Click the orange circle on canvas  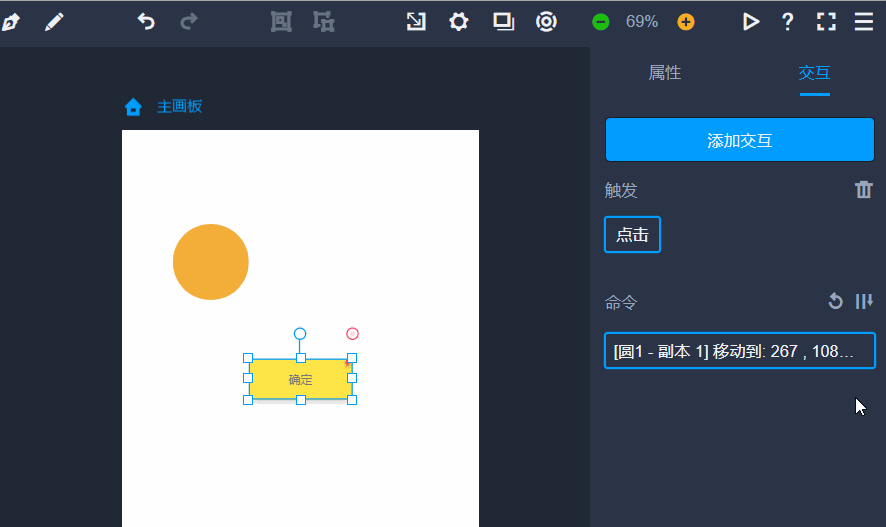tap(210, 262)
